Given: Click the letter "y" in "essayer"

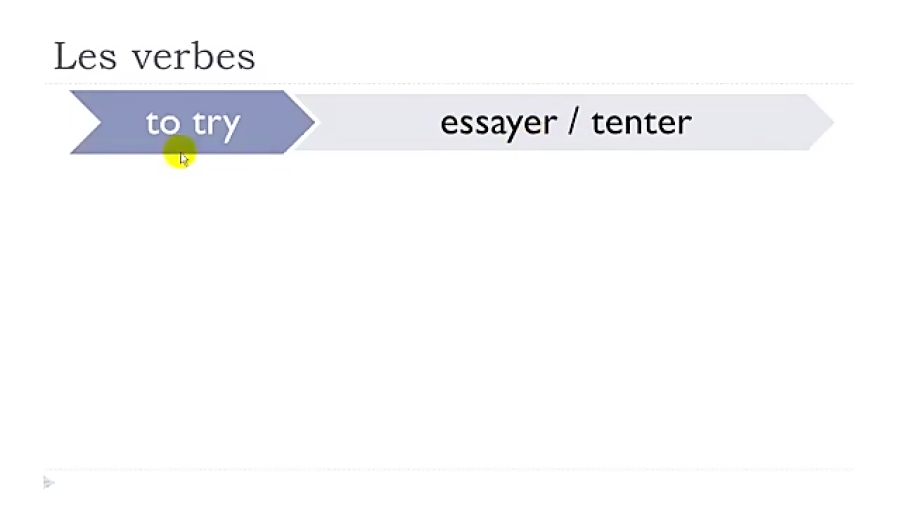Looking at the screenshot, I should (512, 125).
